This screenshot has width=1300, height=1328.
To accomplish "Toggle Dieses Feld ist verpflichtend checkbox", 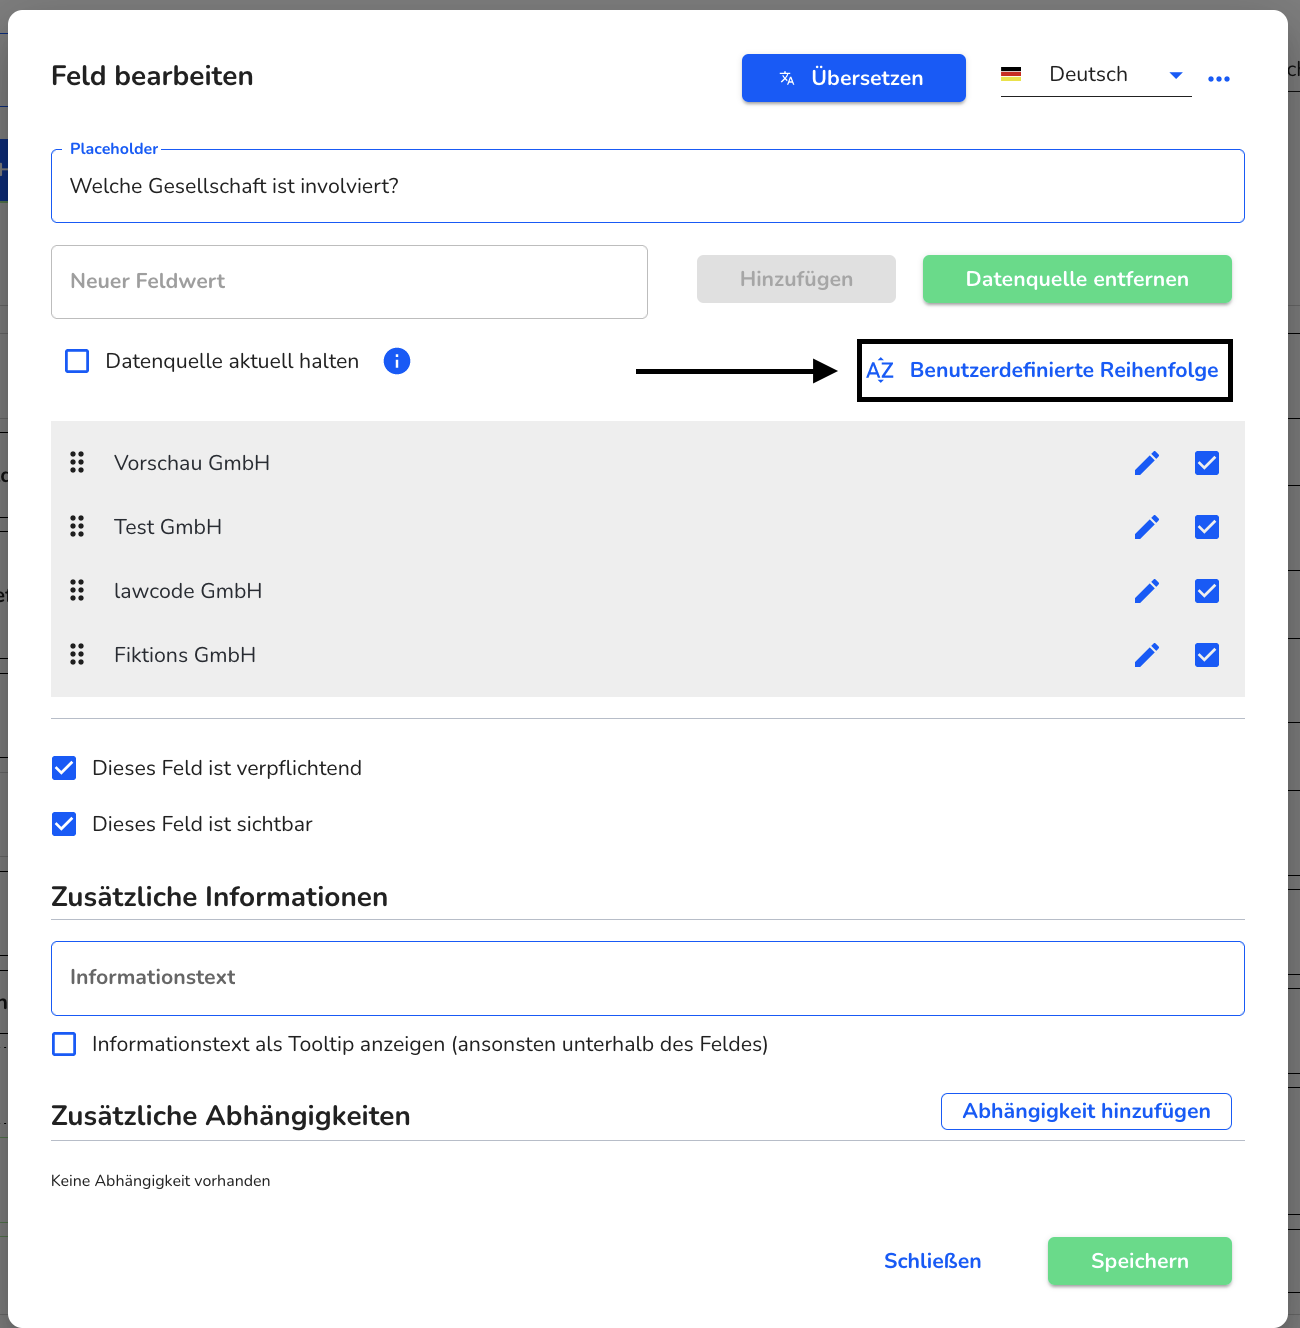I will coord(64,768).
